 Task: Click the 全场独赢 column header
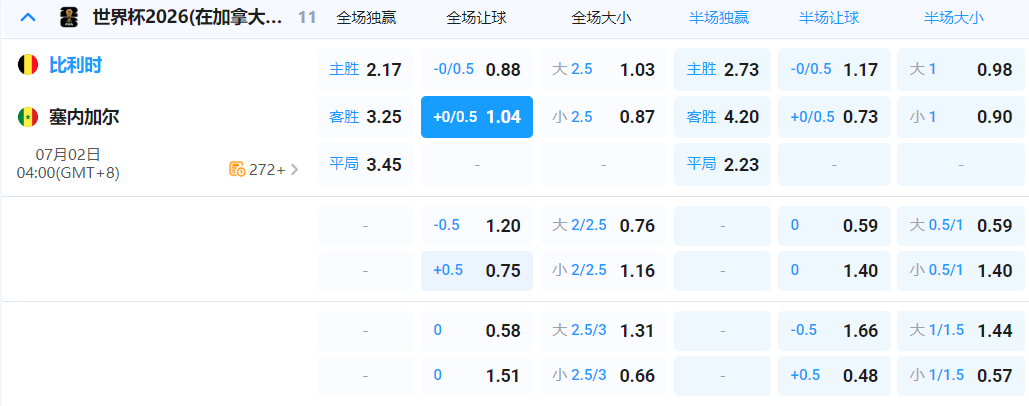(x=366, y=18)
